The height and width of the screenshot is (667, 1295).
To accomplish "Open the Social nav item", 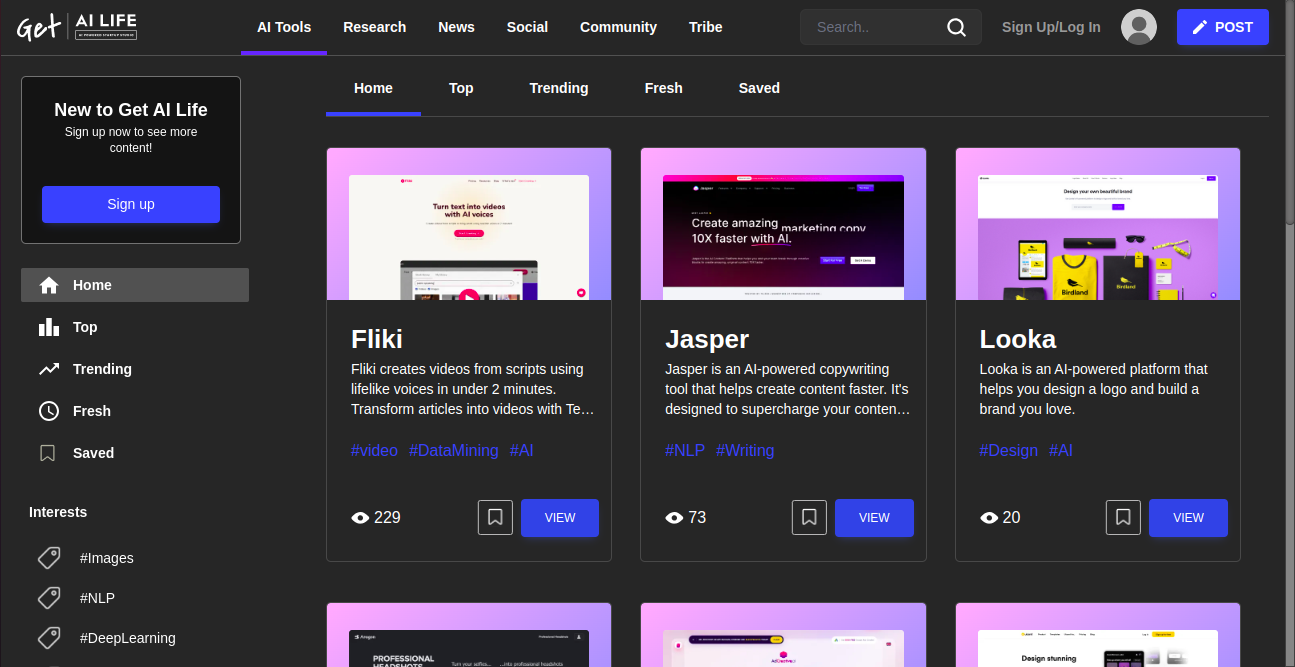I will point(527,27).
